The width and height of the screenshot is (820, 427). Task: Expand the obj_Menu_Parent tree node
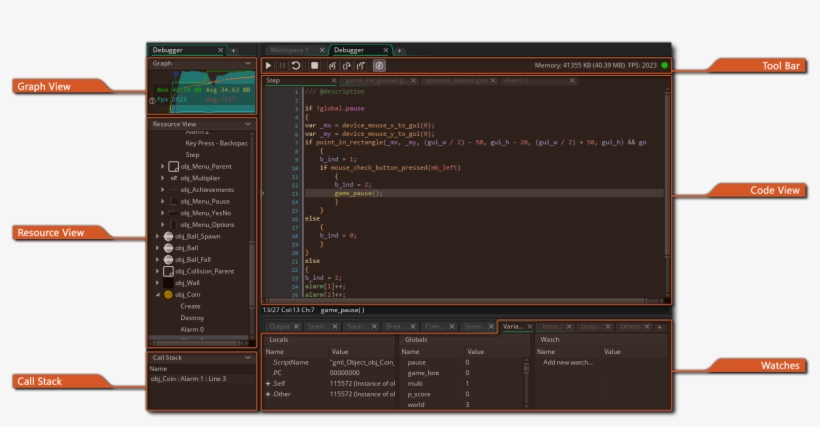163,166
